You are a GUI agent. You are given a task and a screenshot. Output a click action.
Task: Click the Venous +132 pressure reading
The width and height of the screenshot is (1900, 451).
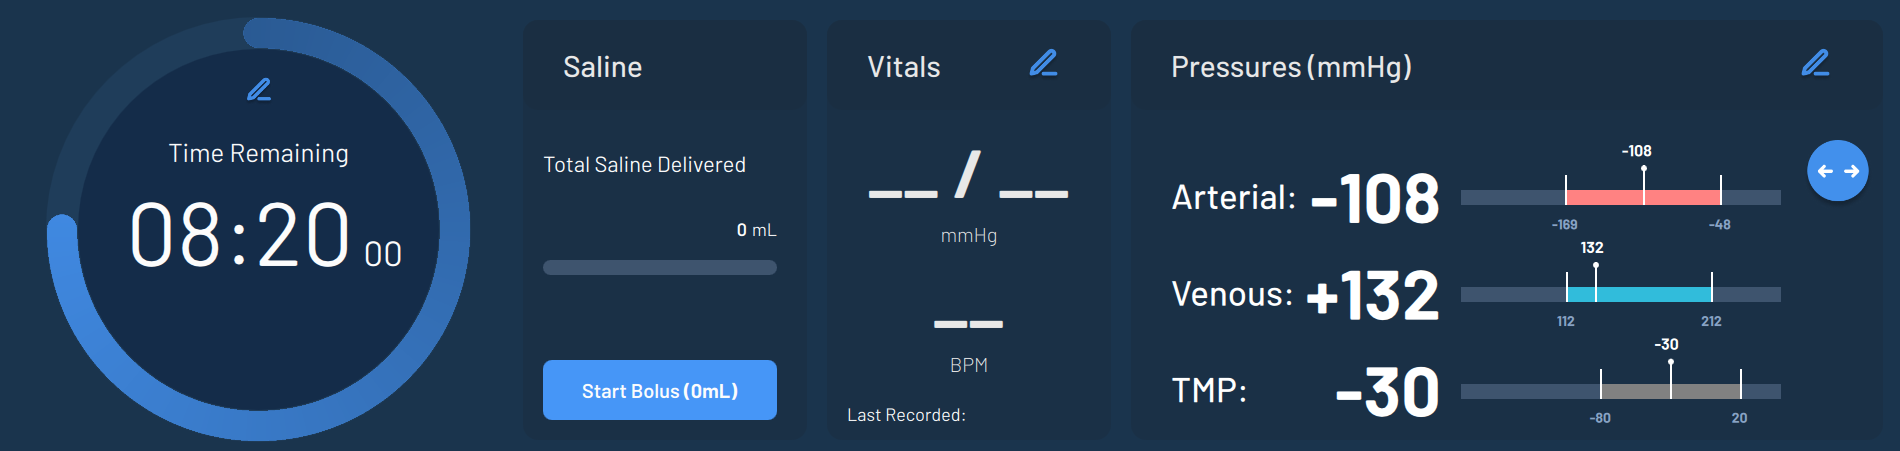[x=1372, y=295]
